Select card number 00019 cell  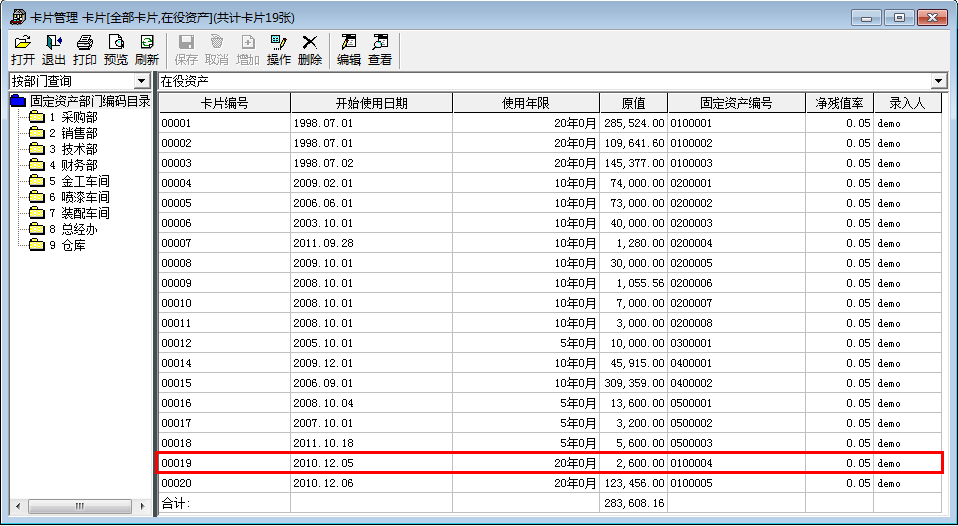(x=225, y=463)
